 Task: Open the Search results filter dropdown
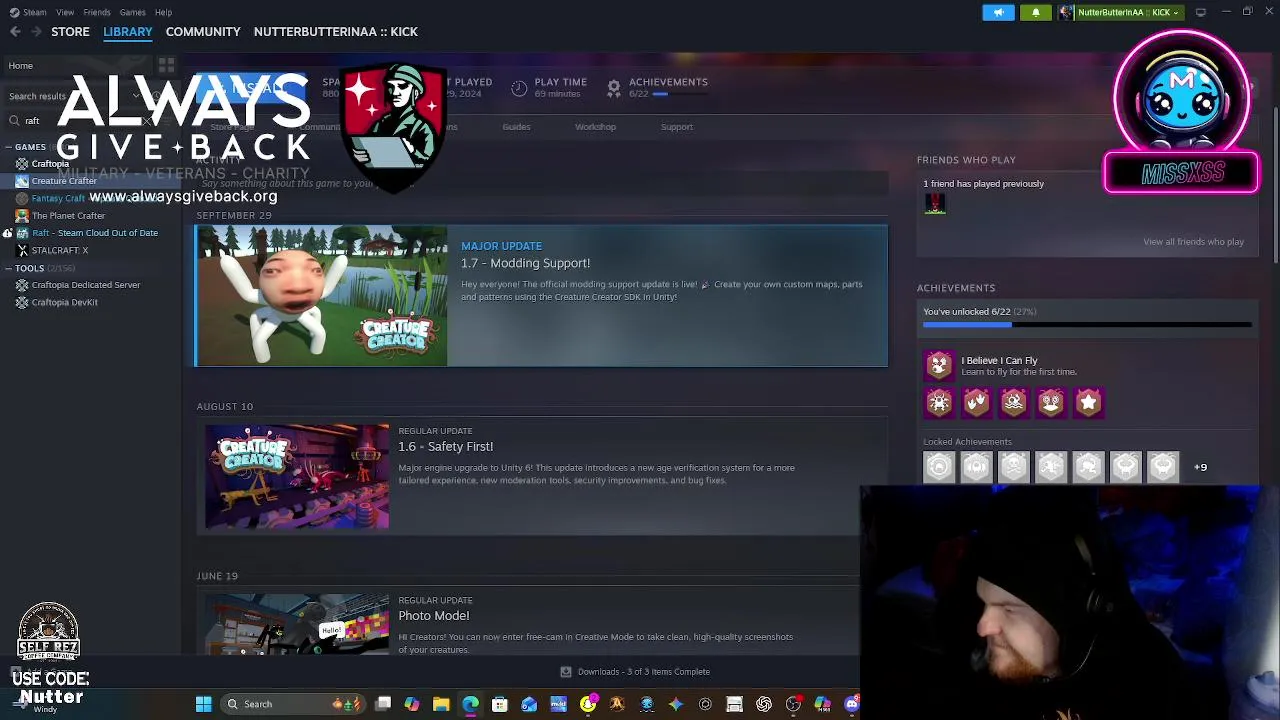click(136, 96)
